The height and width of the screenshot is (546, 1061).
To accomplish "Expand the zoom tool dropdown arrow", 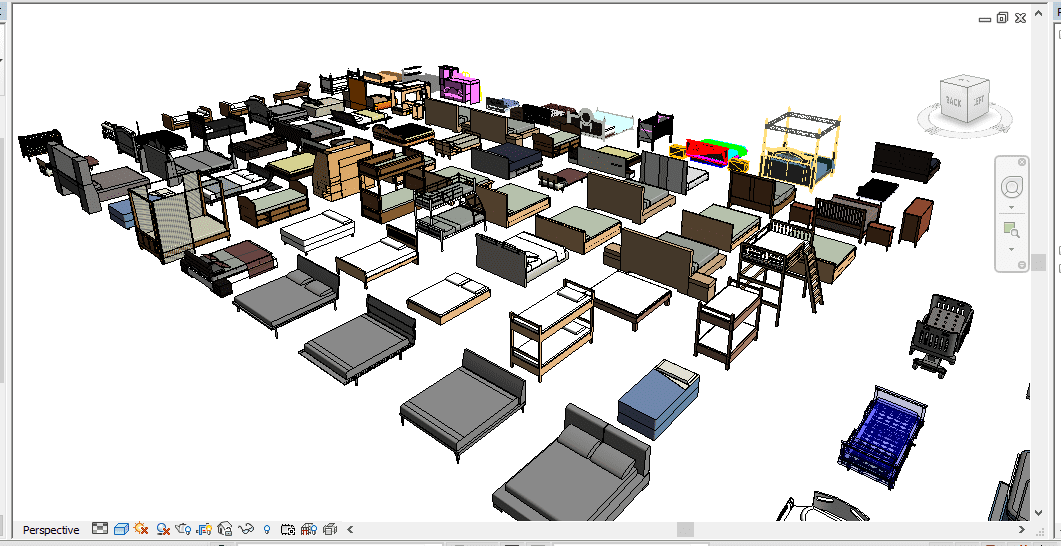I will pyautogui.click(x=1011, y=248).
